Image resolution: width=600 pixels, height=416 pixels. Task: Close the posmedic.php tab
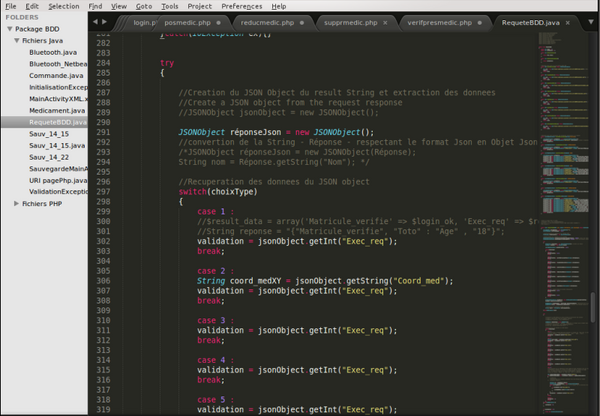[x=218, y=21]
